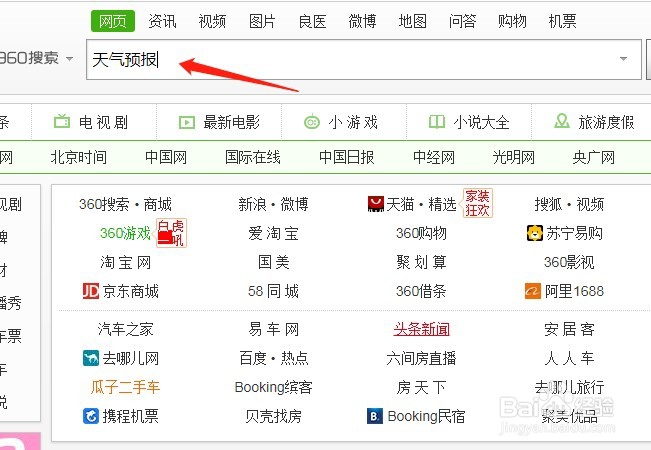Click the 家装狂欢 badge next to 天猫精选
The width and height of the screenshot is (651, 450).
(x=477, y=203)
